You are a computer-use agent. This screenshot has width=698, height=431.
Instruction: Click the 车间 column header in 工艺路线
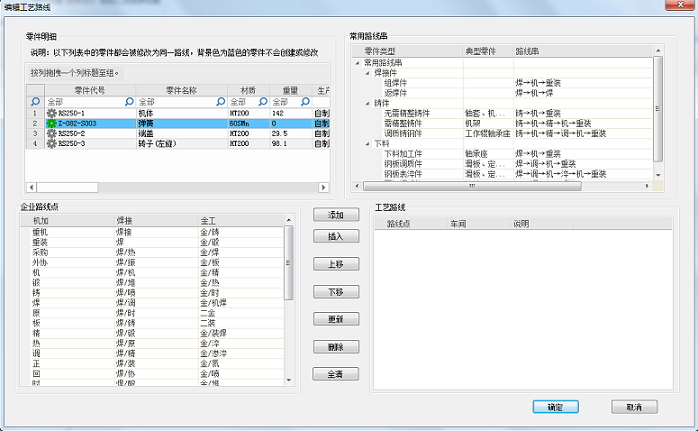pos(479,224)
